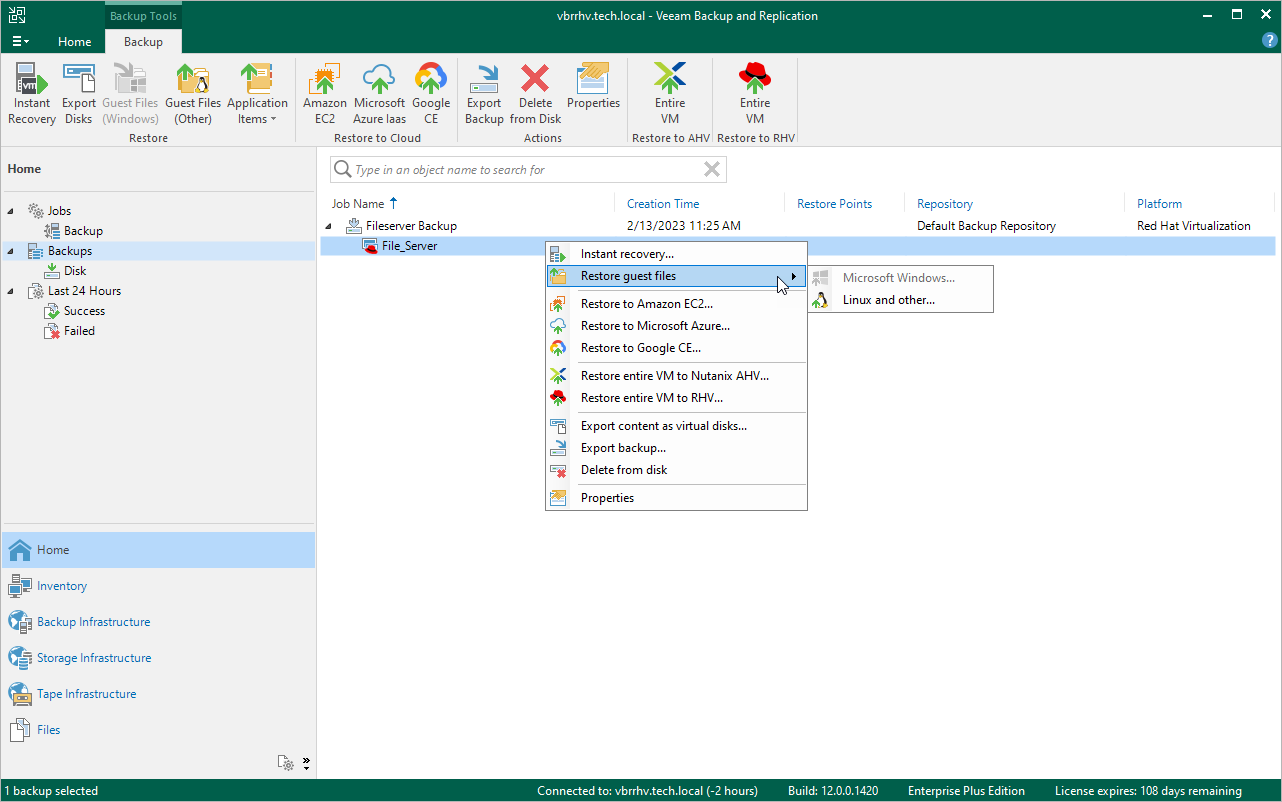Click License expires status bar text
The width and height of the screenshot is (1282, 802).
1148,791
